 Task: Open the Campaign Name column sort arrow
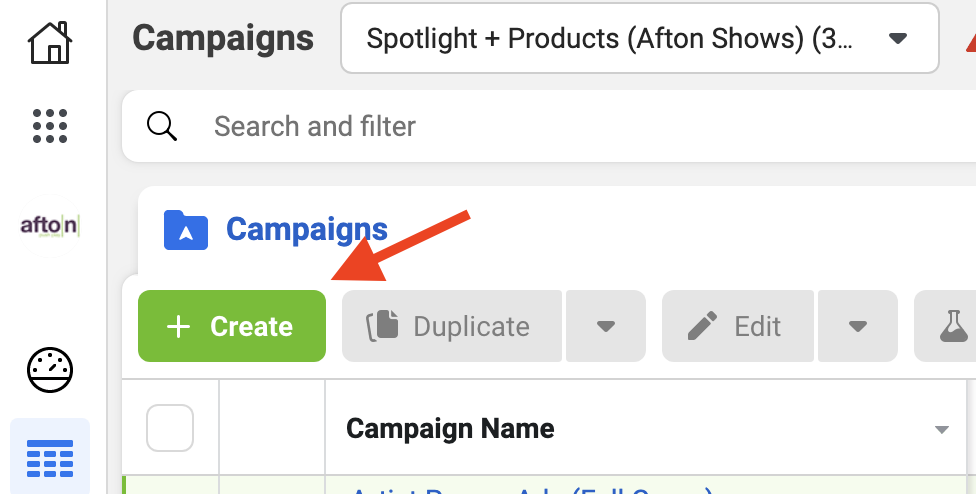tap(942, 429)
